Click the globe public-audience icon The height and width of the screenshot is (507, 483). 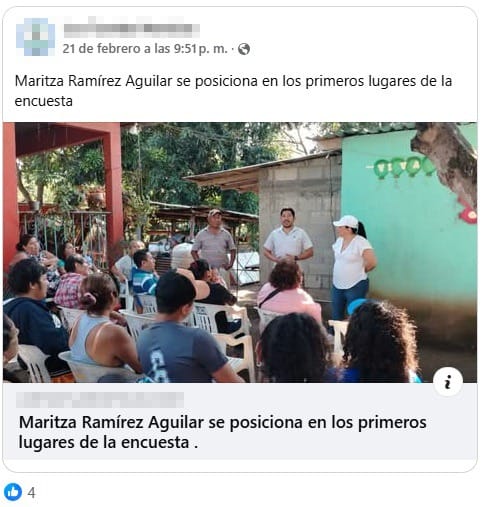[x=244, y=49]
